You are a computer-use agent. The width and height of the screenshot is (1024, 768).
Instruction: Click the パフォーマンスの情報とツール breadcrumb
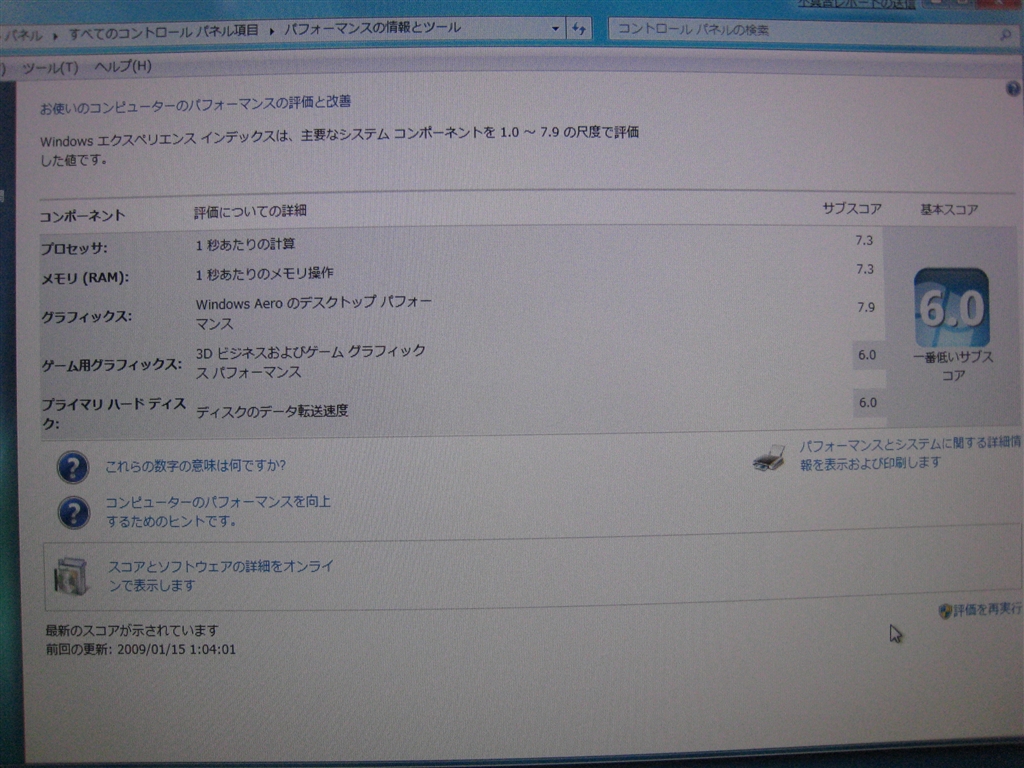tap(372, 28)
